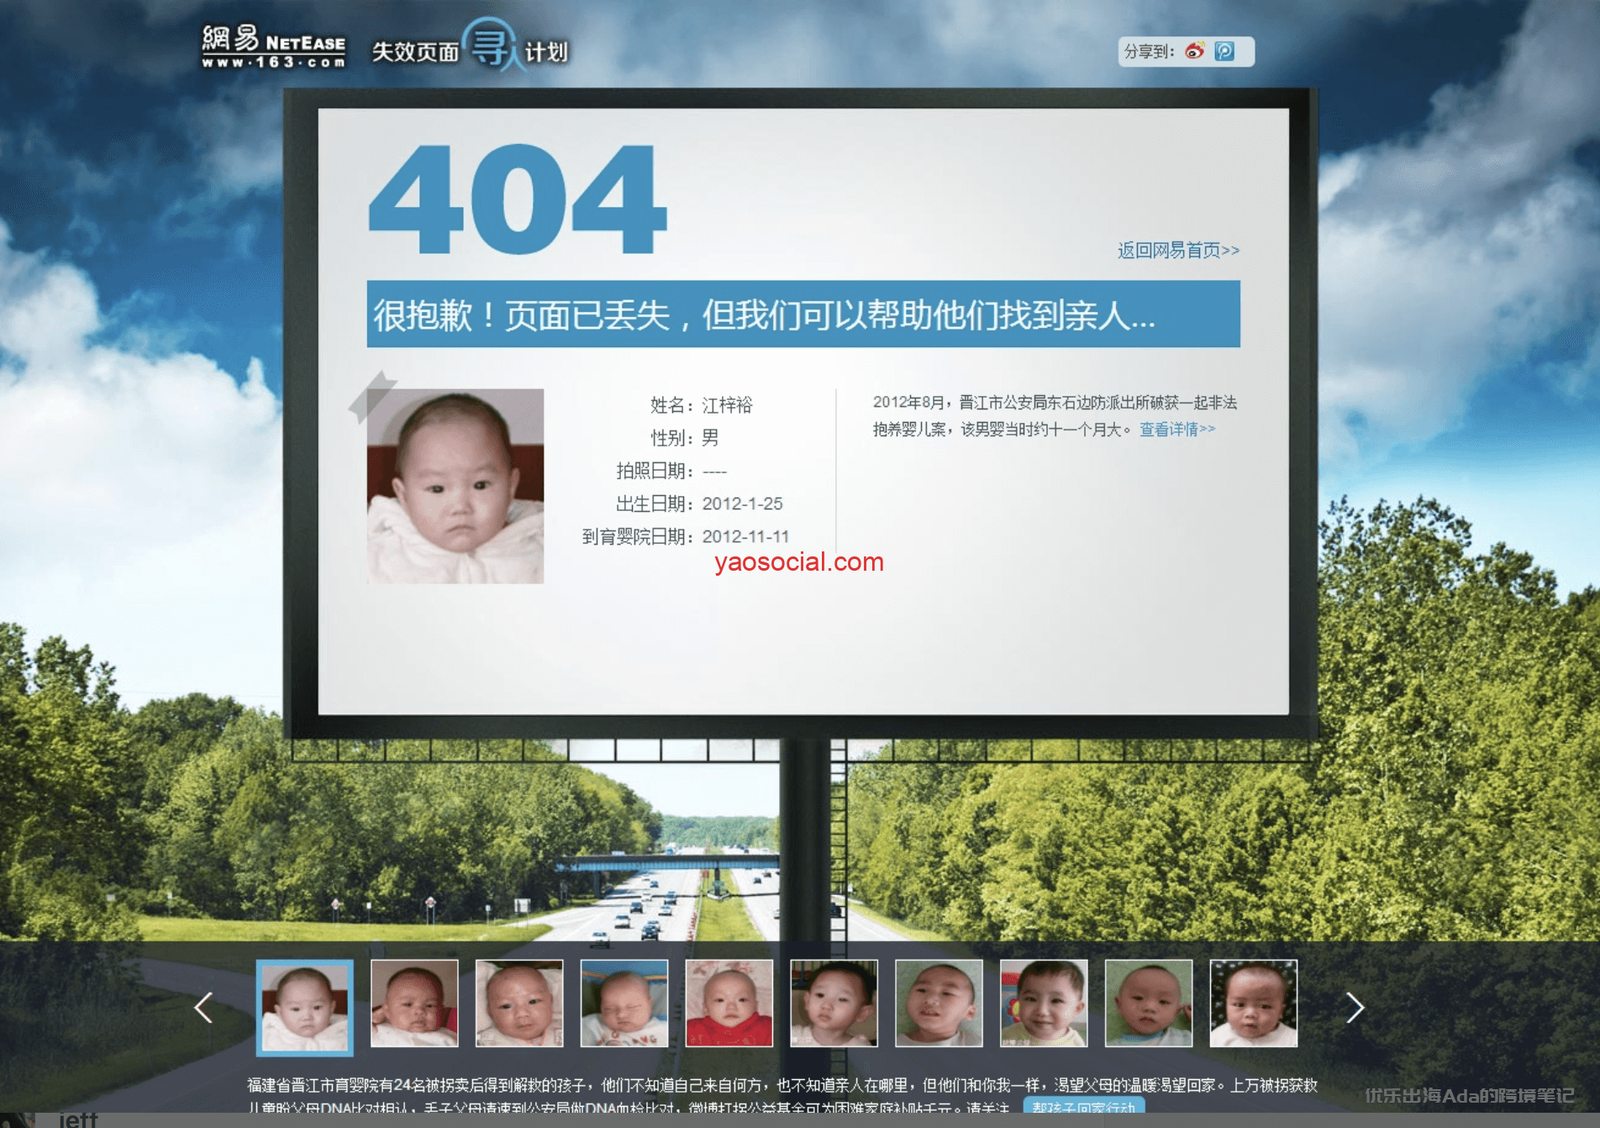1600x1128 pixels.
Task: Choose the third thumbnail in the carousel
Action: coord(519,1003)
